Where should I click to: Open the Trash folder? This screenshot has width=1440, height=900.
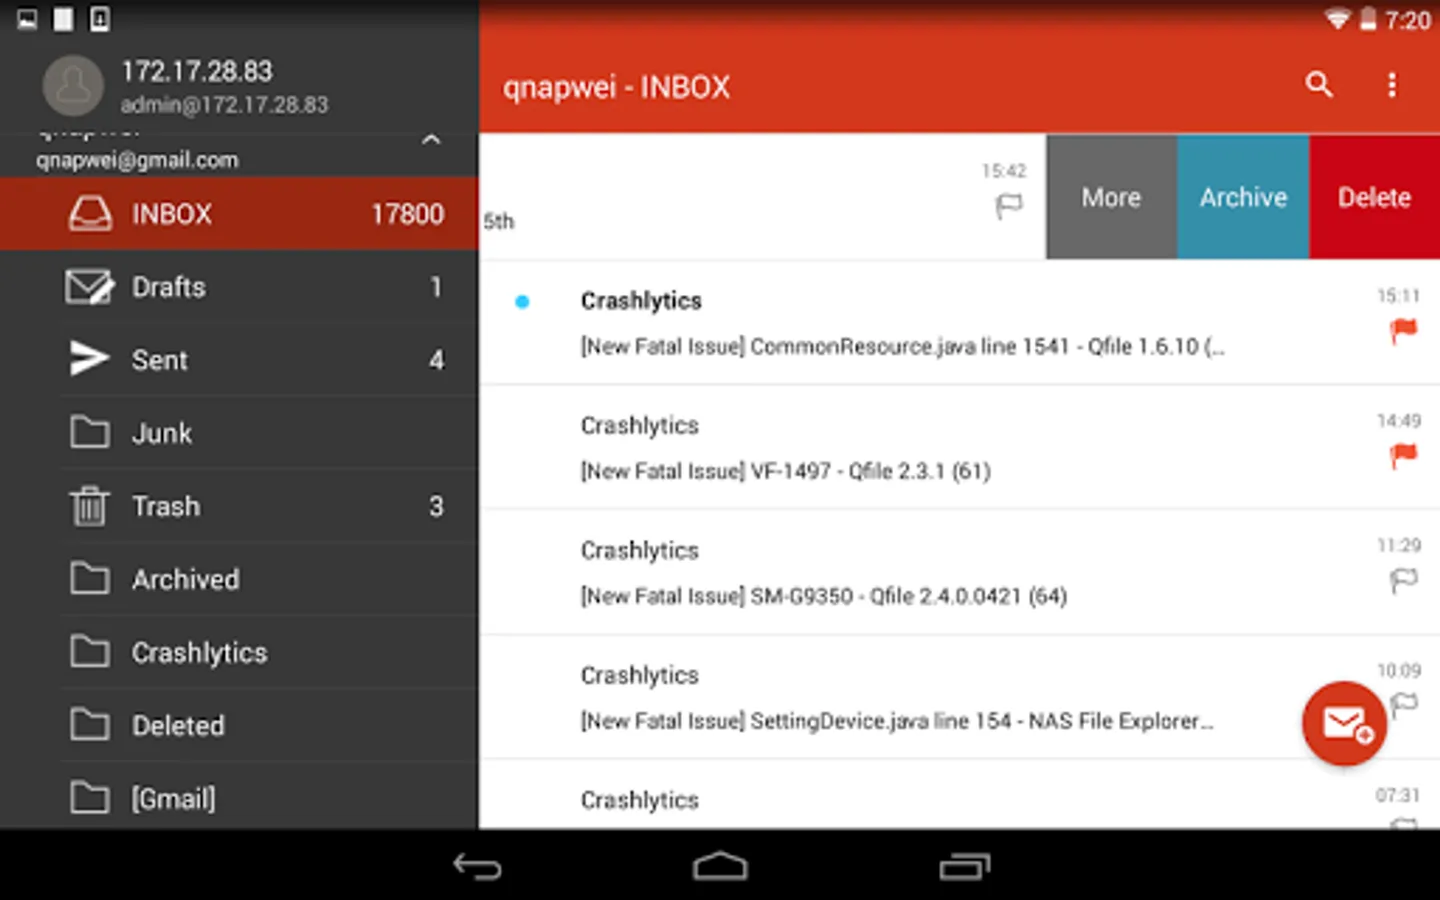pos(239,506)
